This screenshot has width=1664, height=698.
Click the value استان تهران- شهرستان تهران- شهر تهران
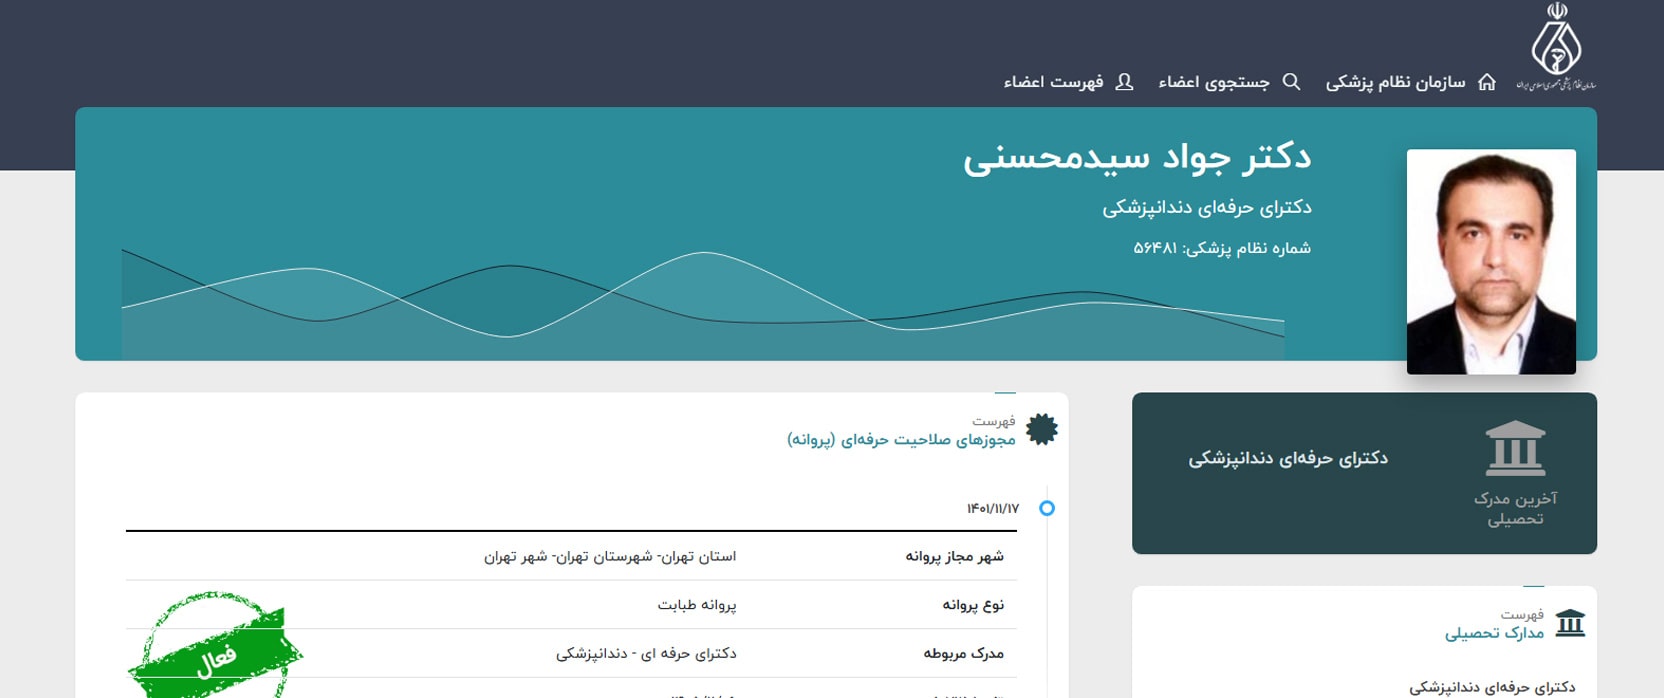610,556
